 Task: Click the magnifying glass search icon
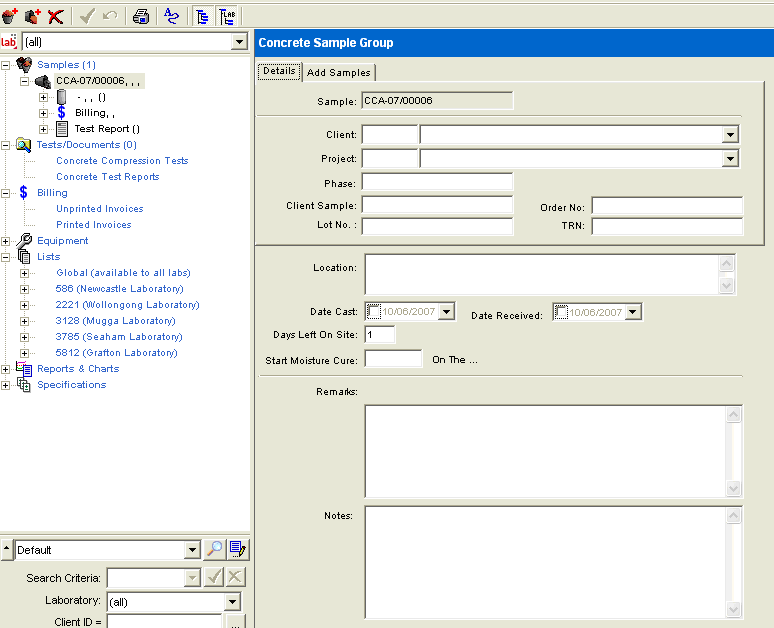pyautogui.click(x=214, y=549)
